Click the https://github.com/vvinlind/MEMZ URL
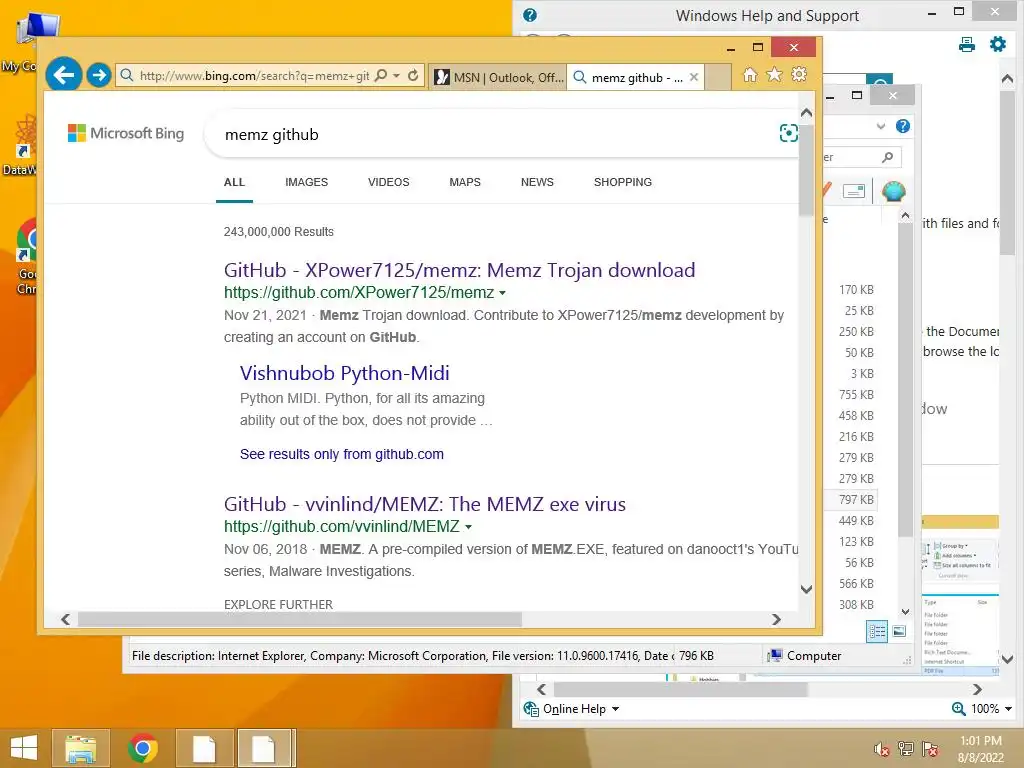 (342, 526)
